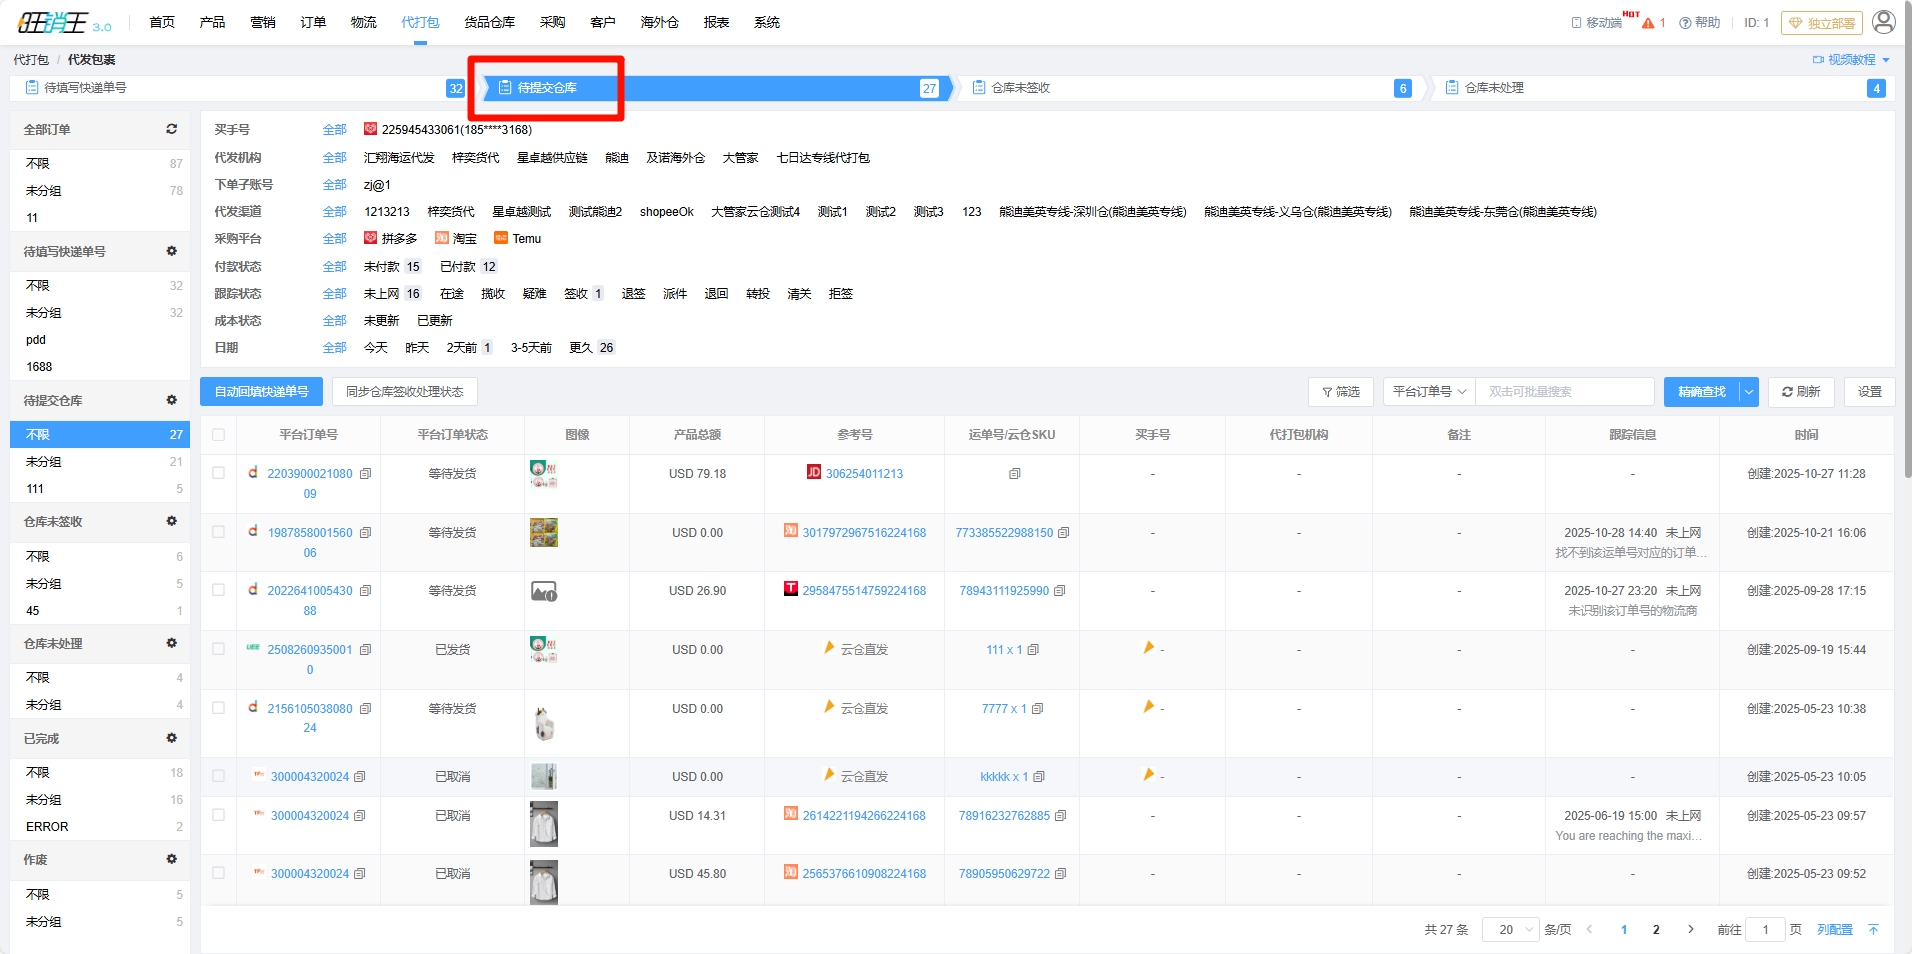Click the 双击可批量搜索 search input field

[x=1563, y=392]
